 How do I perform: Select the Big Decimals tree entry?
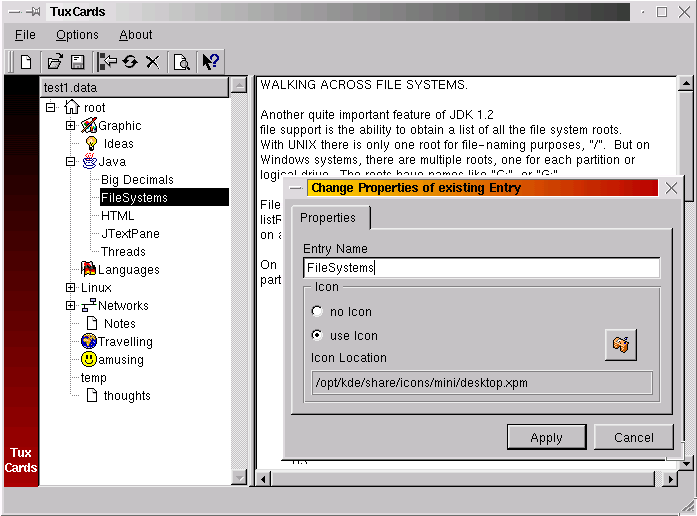[x=137, y=180]
